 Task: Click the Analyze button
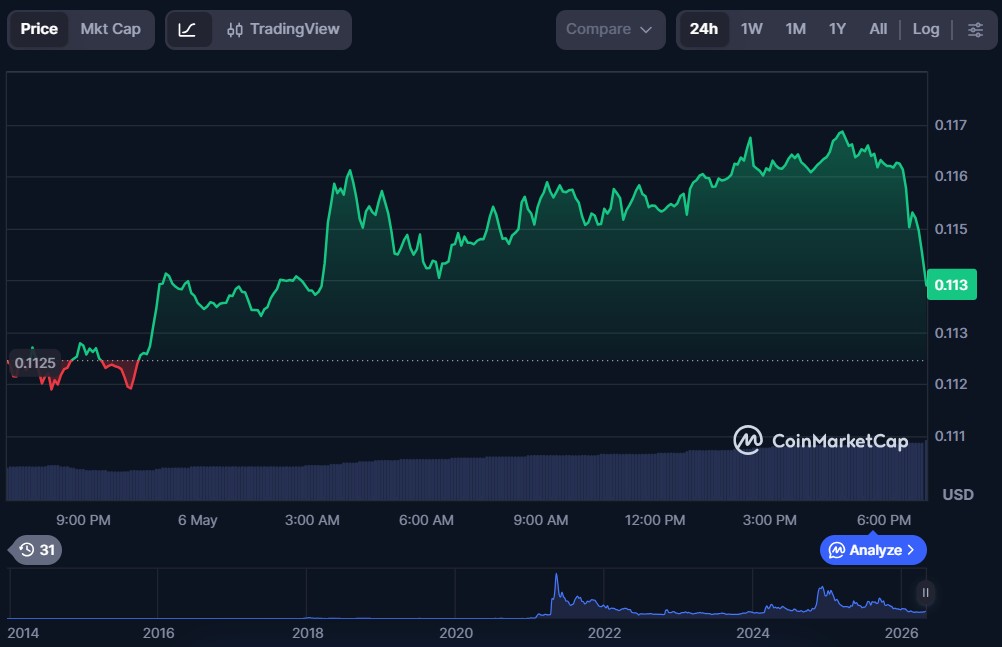pos(873,550)
